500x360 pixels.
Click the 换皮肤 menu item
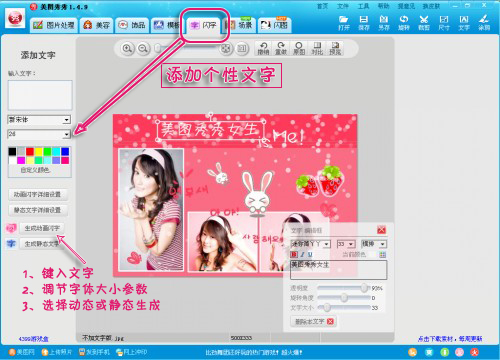(x=431, y=6)
